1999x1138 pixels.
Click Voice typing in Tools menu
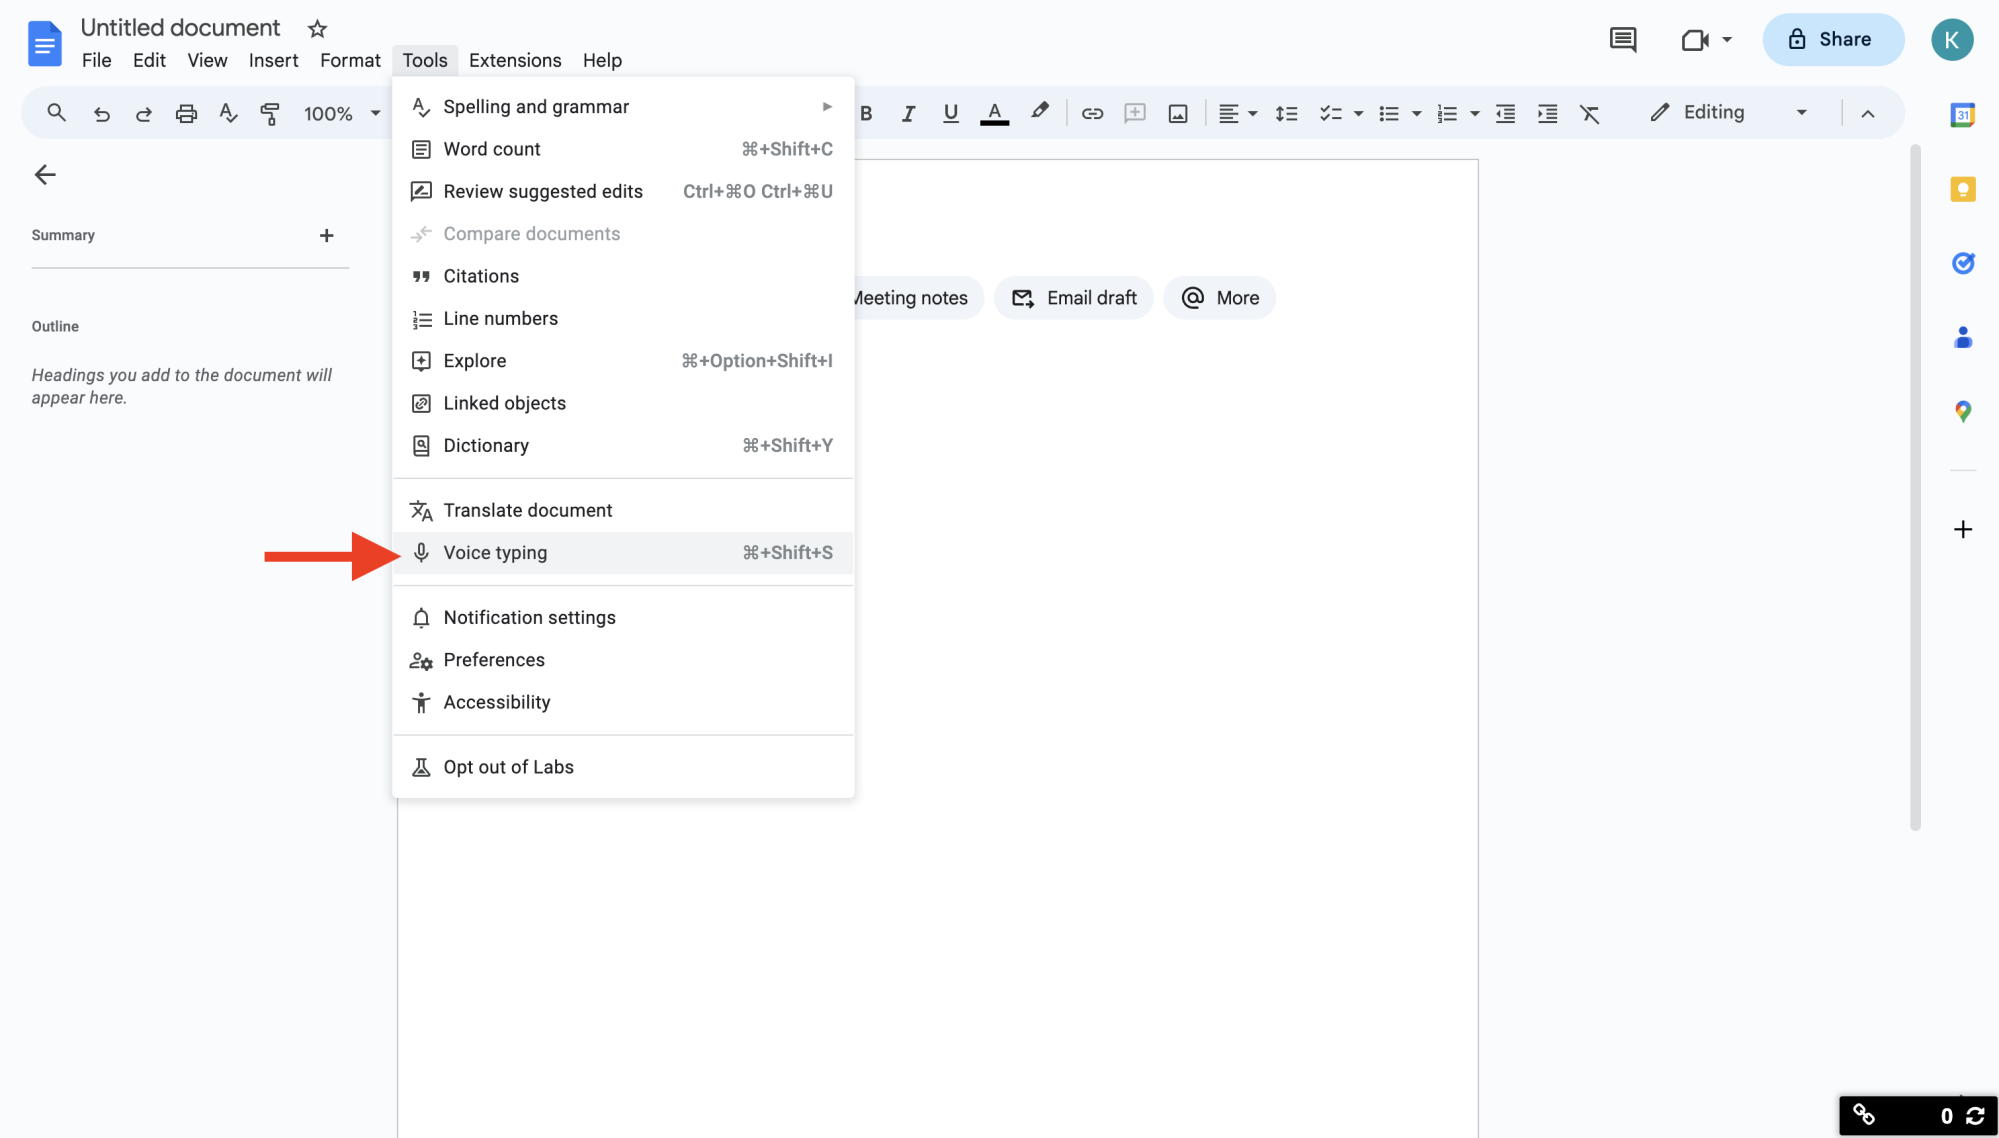click(x=496, y=552)
